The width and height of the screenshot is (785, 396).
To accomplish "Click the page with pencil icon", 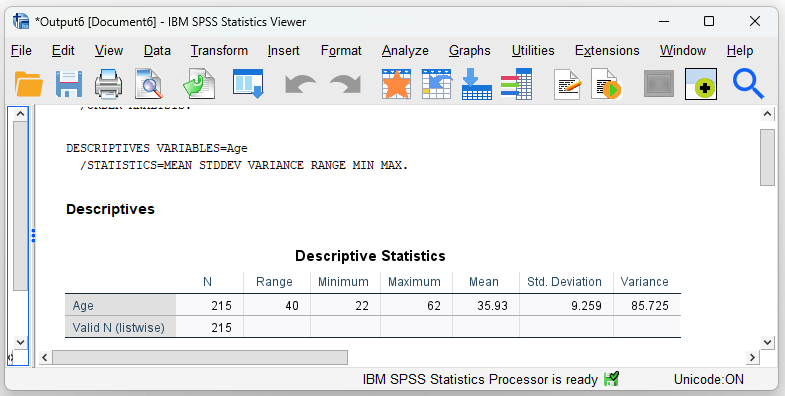I will click(x=568, y=84).
